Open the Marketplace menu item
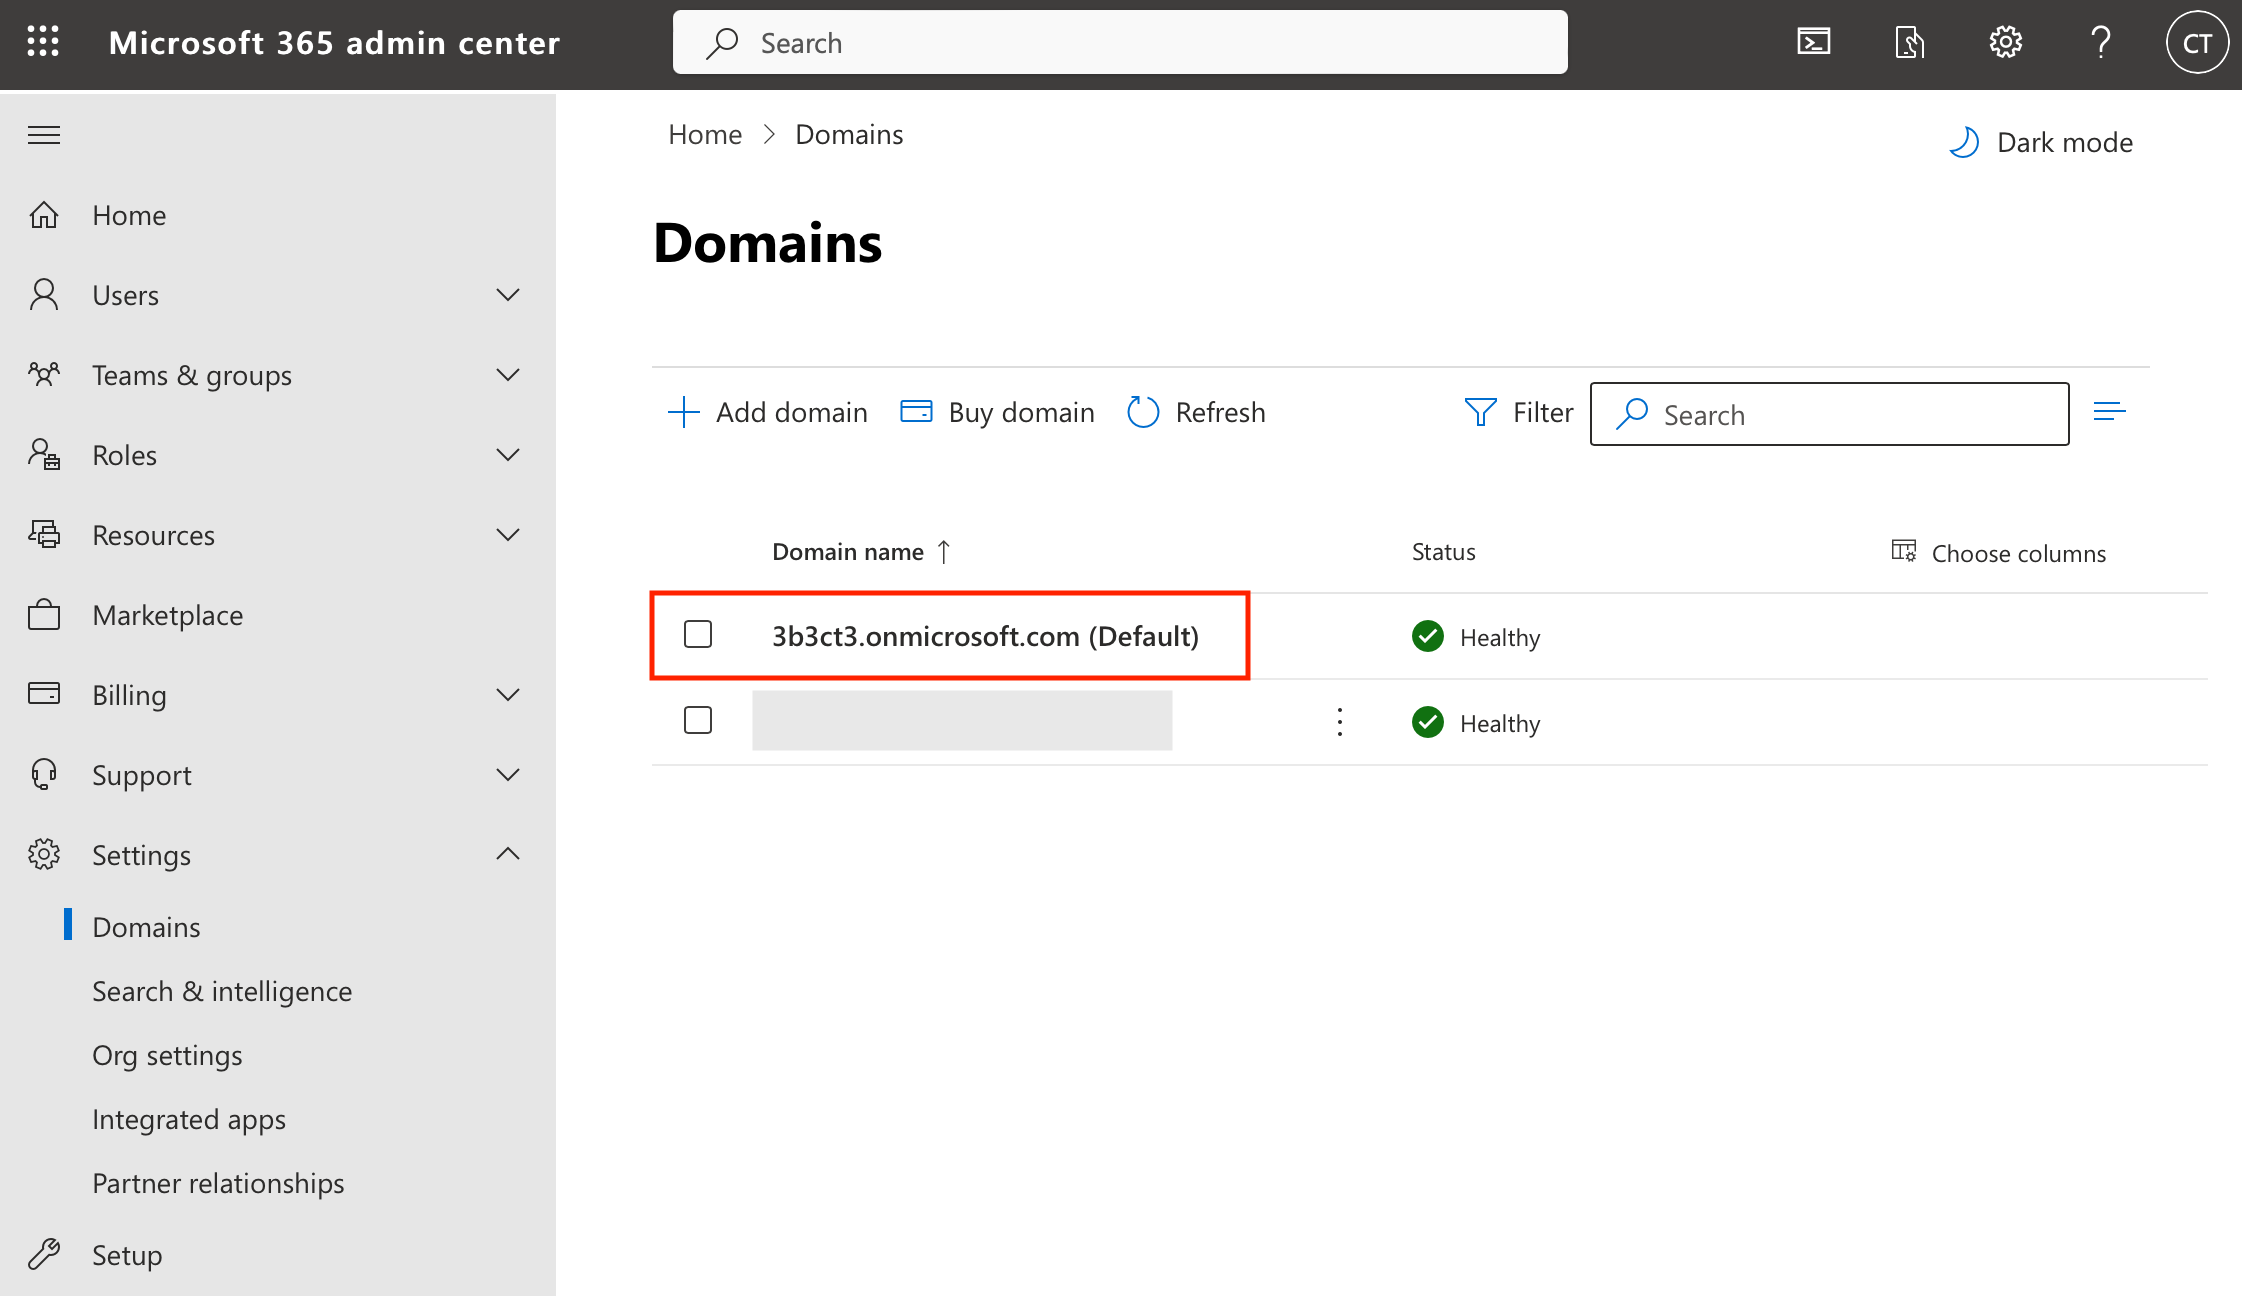This screenshot has height=1296, width=2242. pyautogui.click(x=168, y=615)
